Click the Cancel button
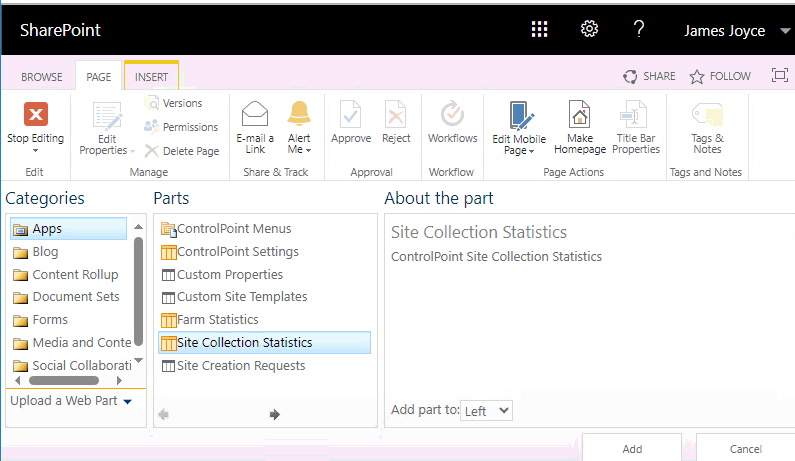 pyautogui.click(x=745, y=449)
